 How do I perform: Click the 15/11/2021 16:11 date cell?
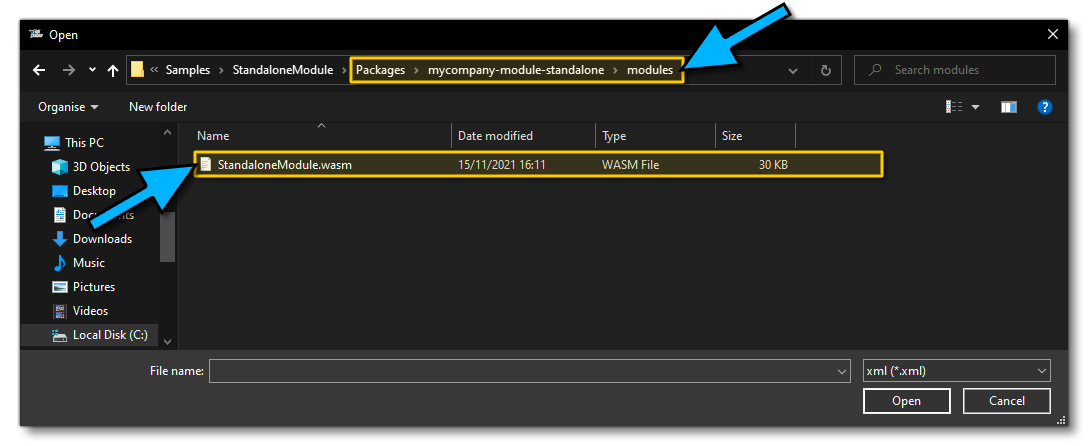pos(500,165)
